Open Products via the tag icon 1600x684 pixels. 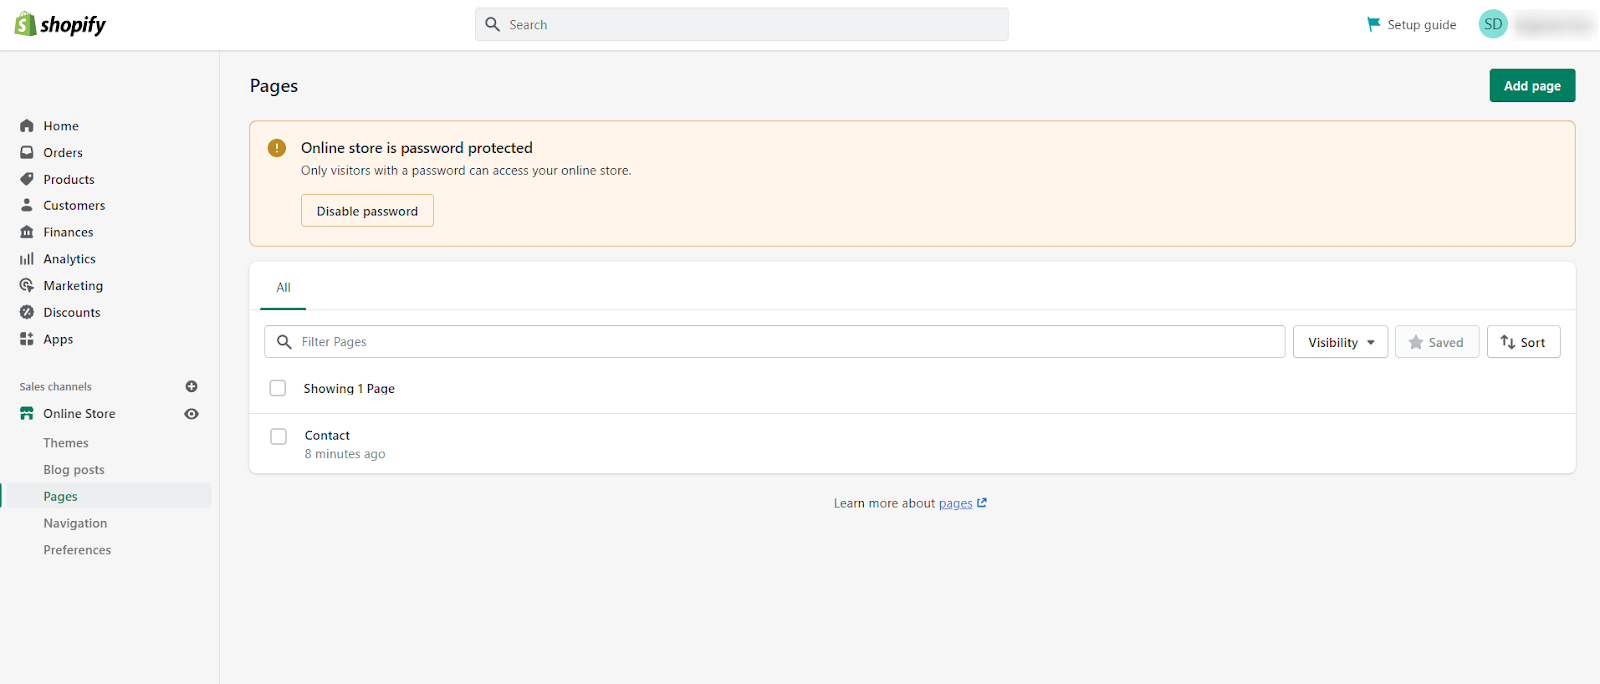[27, 179]
